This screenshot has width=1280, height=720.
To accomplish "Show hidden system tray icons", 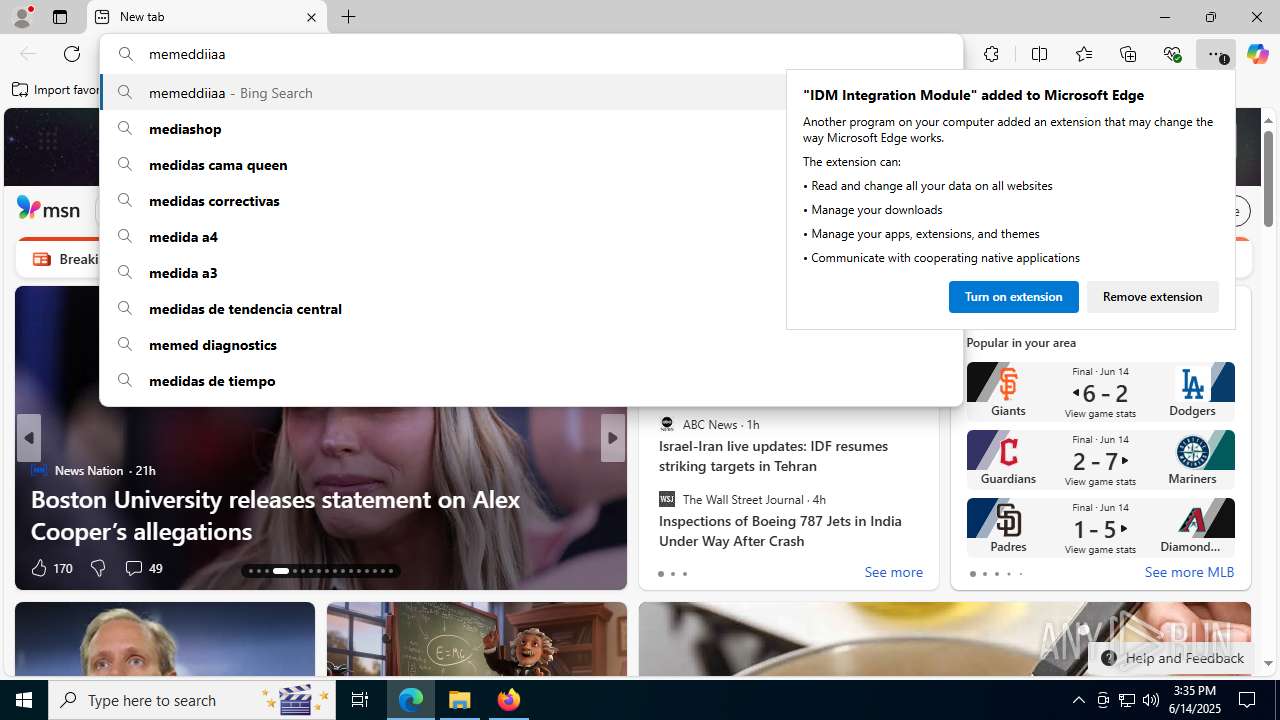I will [x=1078, y=700].
